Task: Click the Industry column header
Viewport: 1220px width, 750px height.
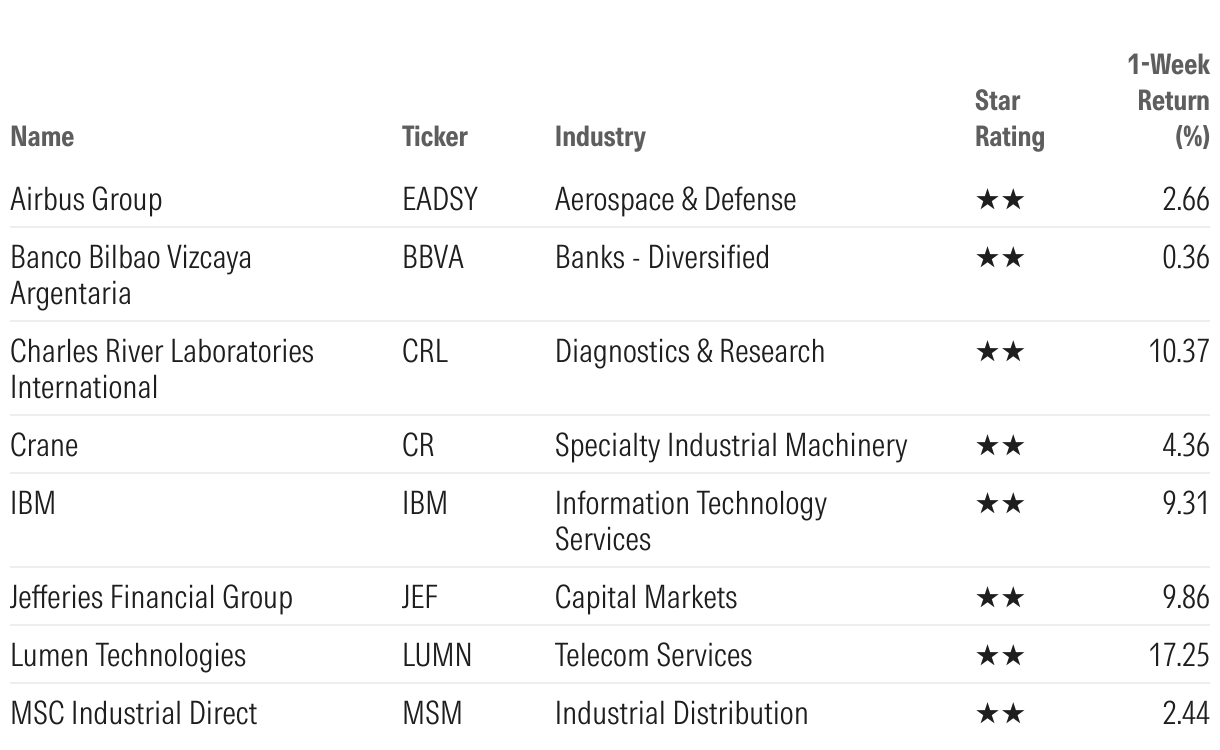Action: (600, 136)
